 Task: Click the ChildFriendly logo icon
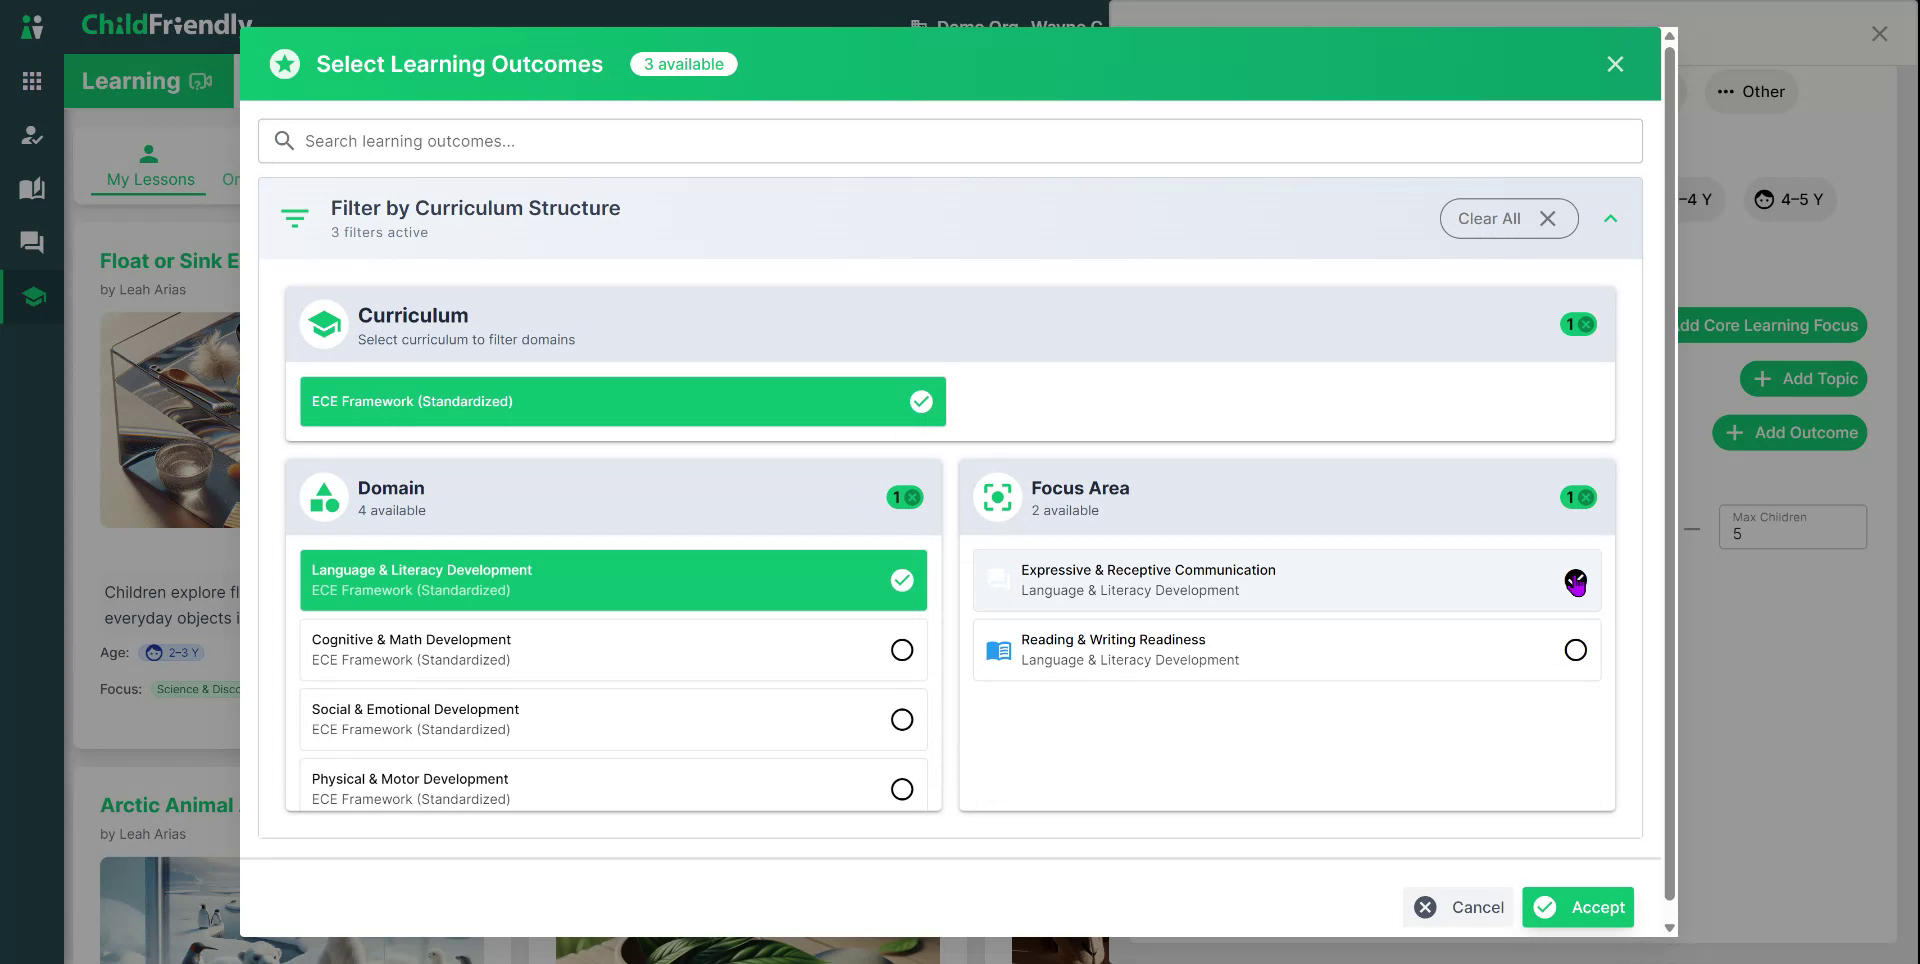32,26
